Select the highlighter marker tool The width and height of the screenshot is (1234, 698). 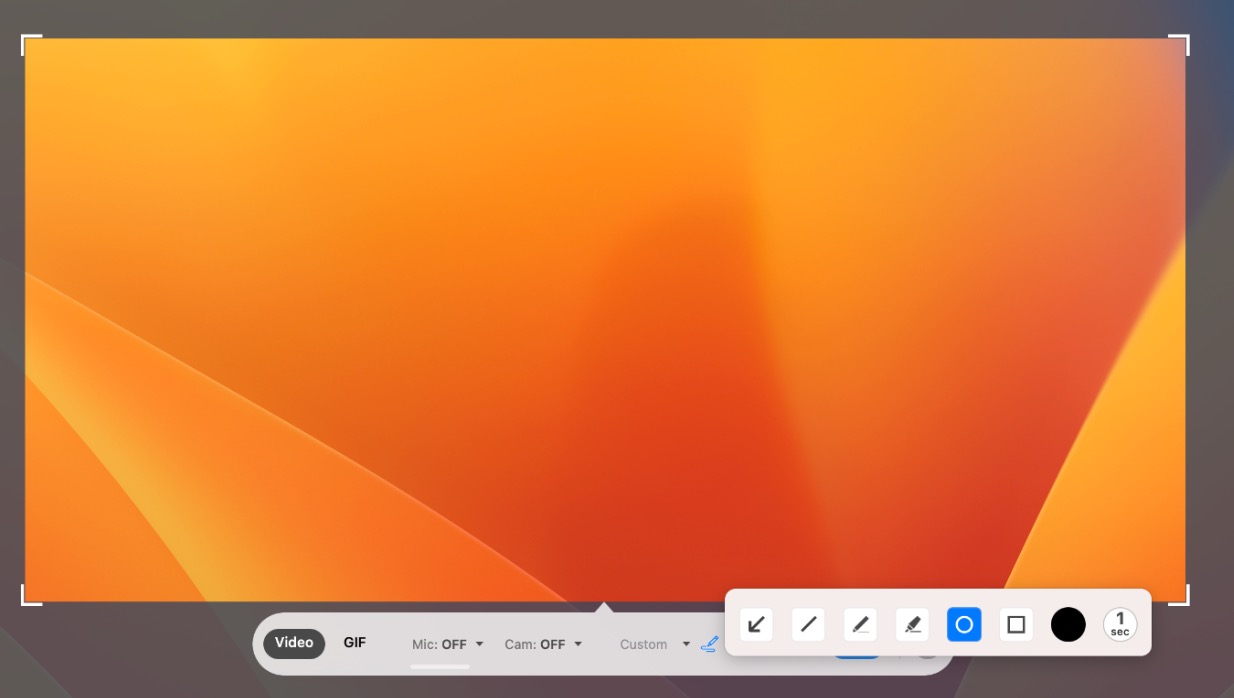pyautogui.click(x=912, y=625)
